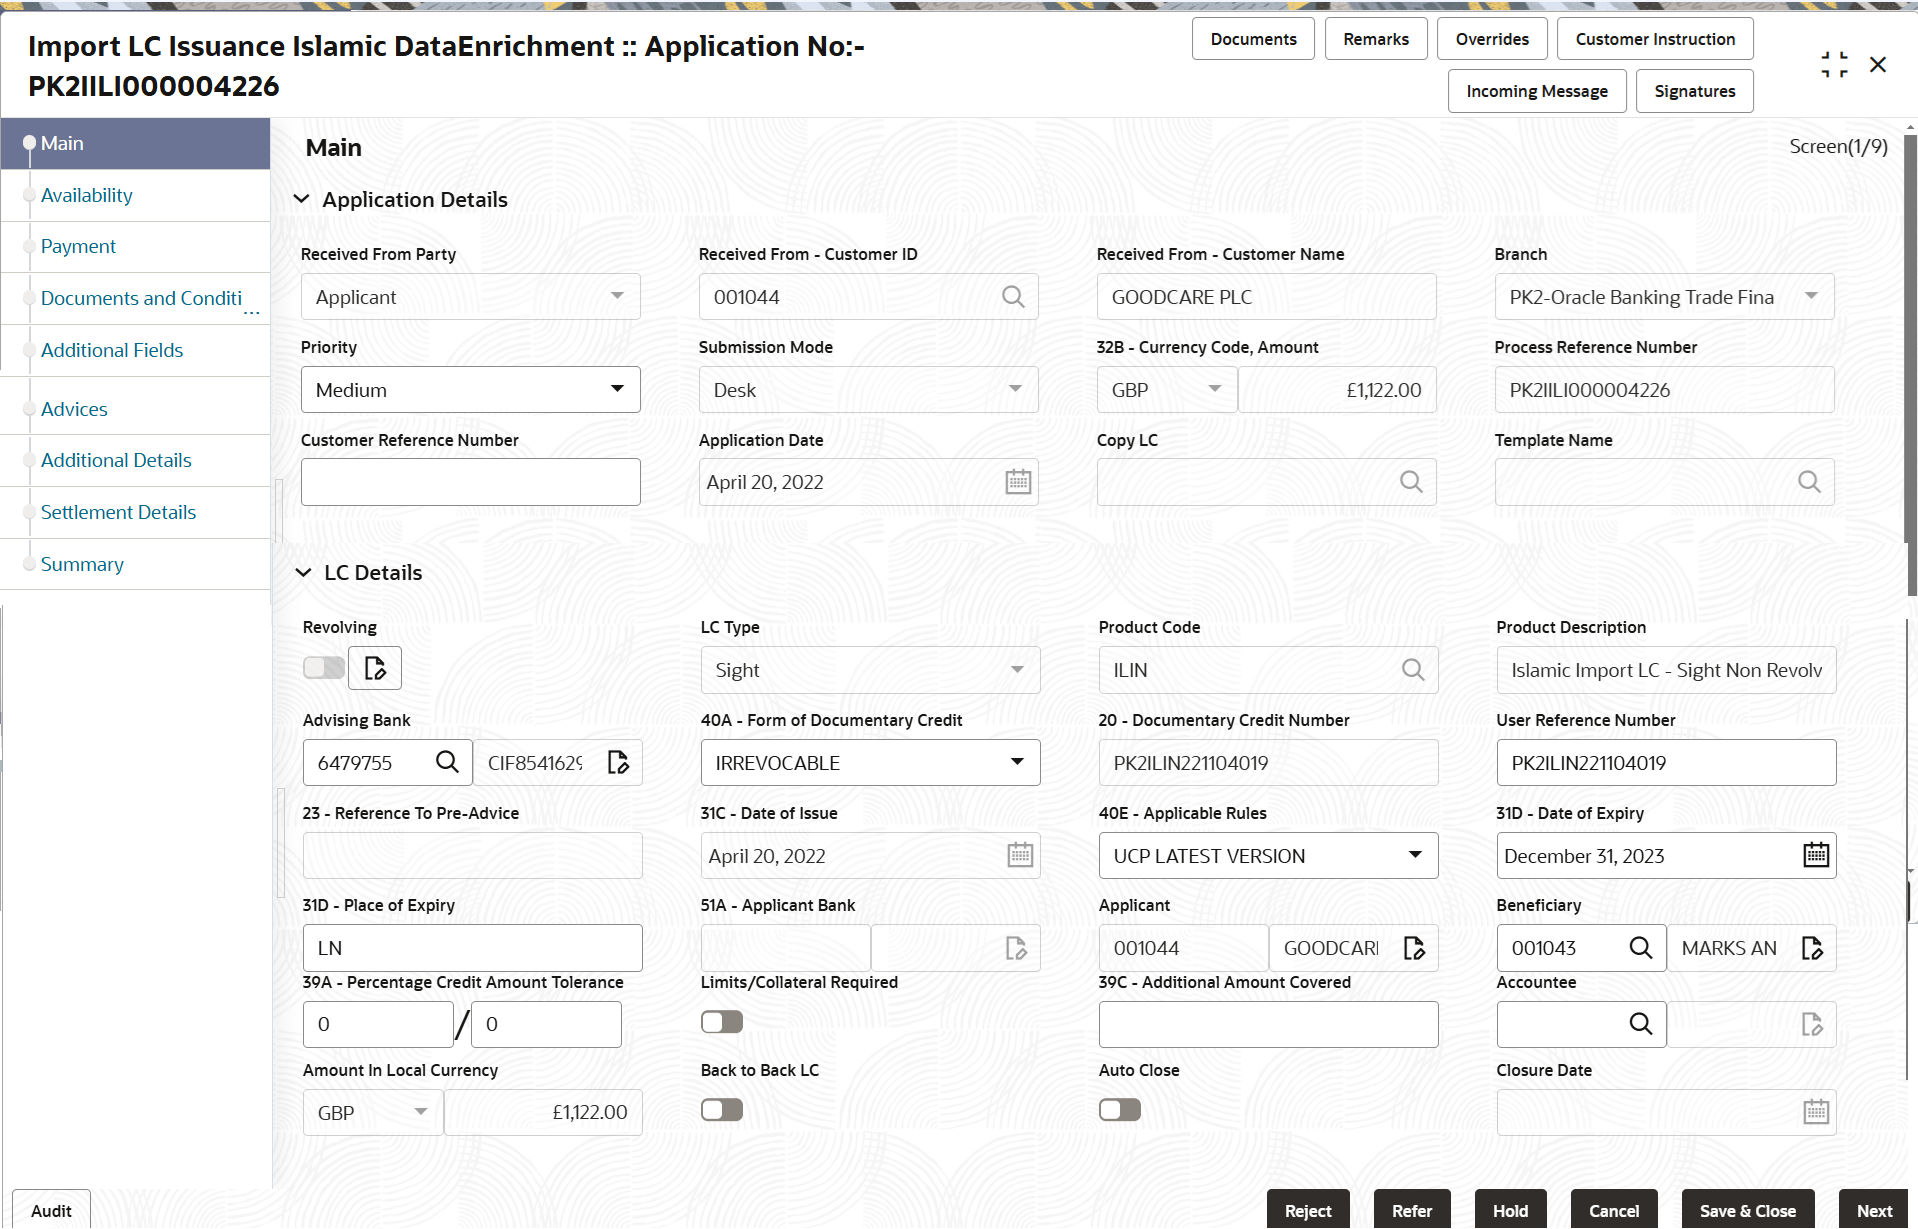Click the Customer Reference Number input field
Screen dimensions: 1918x1229
[x=471, y=482]
